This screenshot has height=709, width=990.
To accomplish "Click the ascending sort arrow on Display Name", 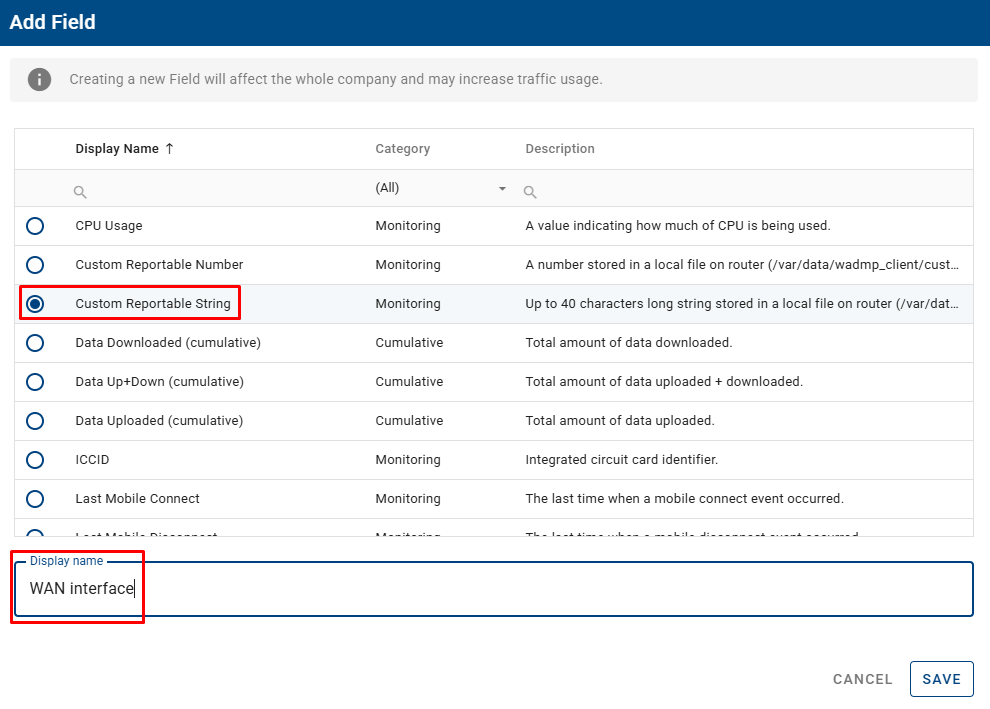I will click(169, 148).
